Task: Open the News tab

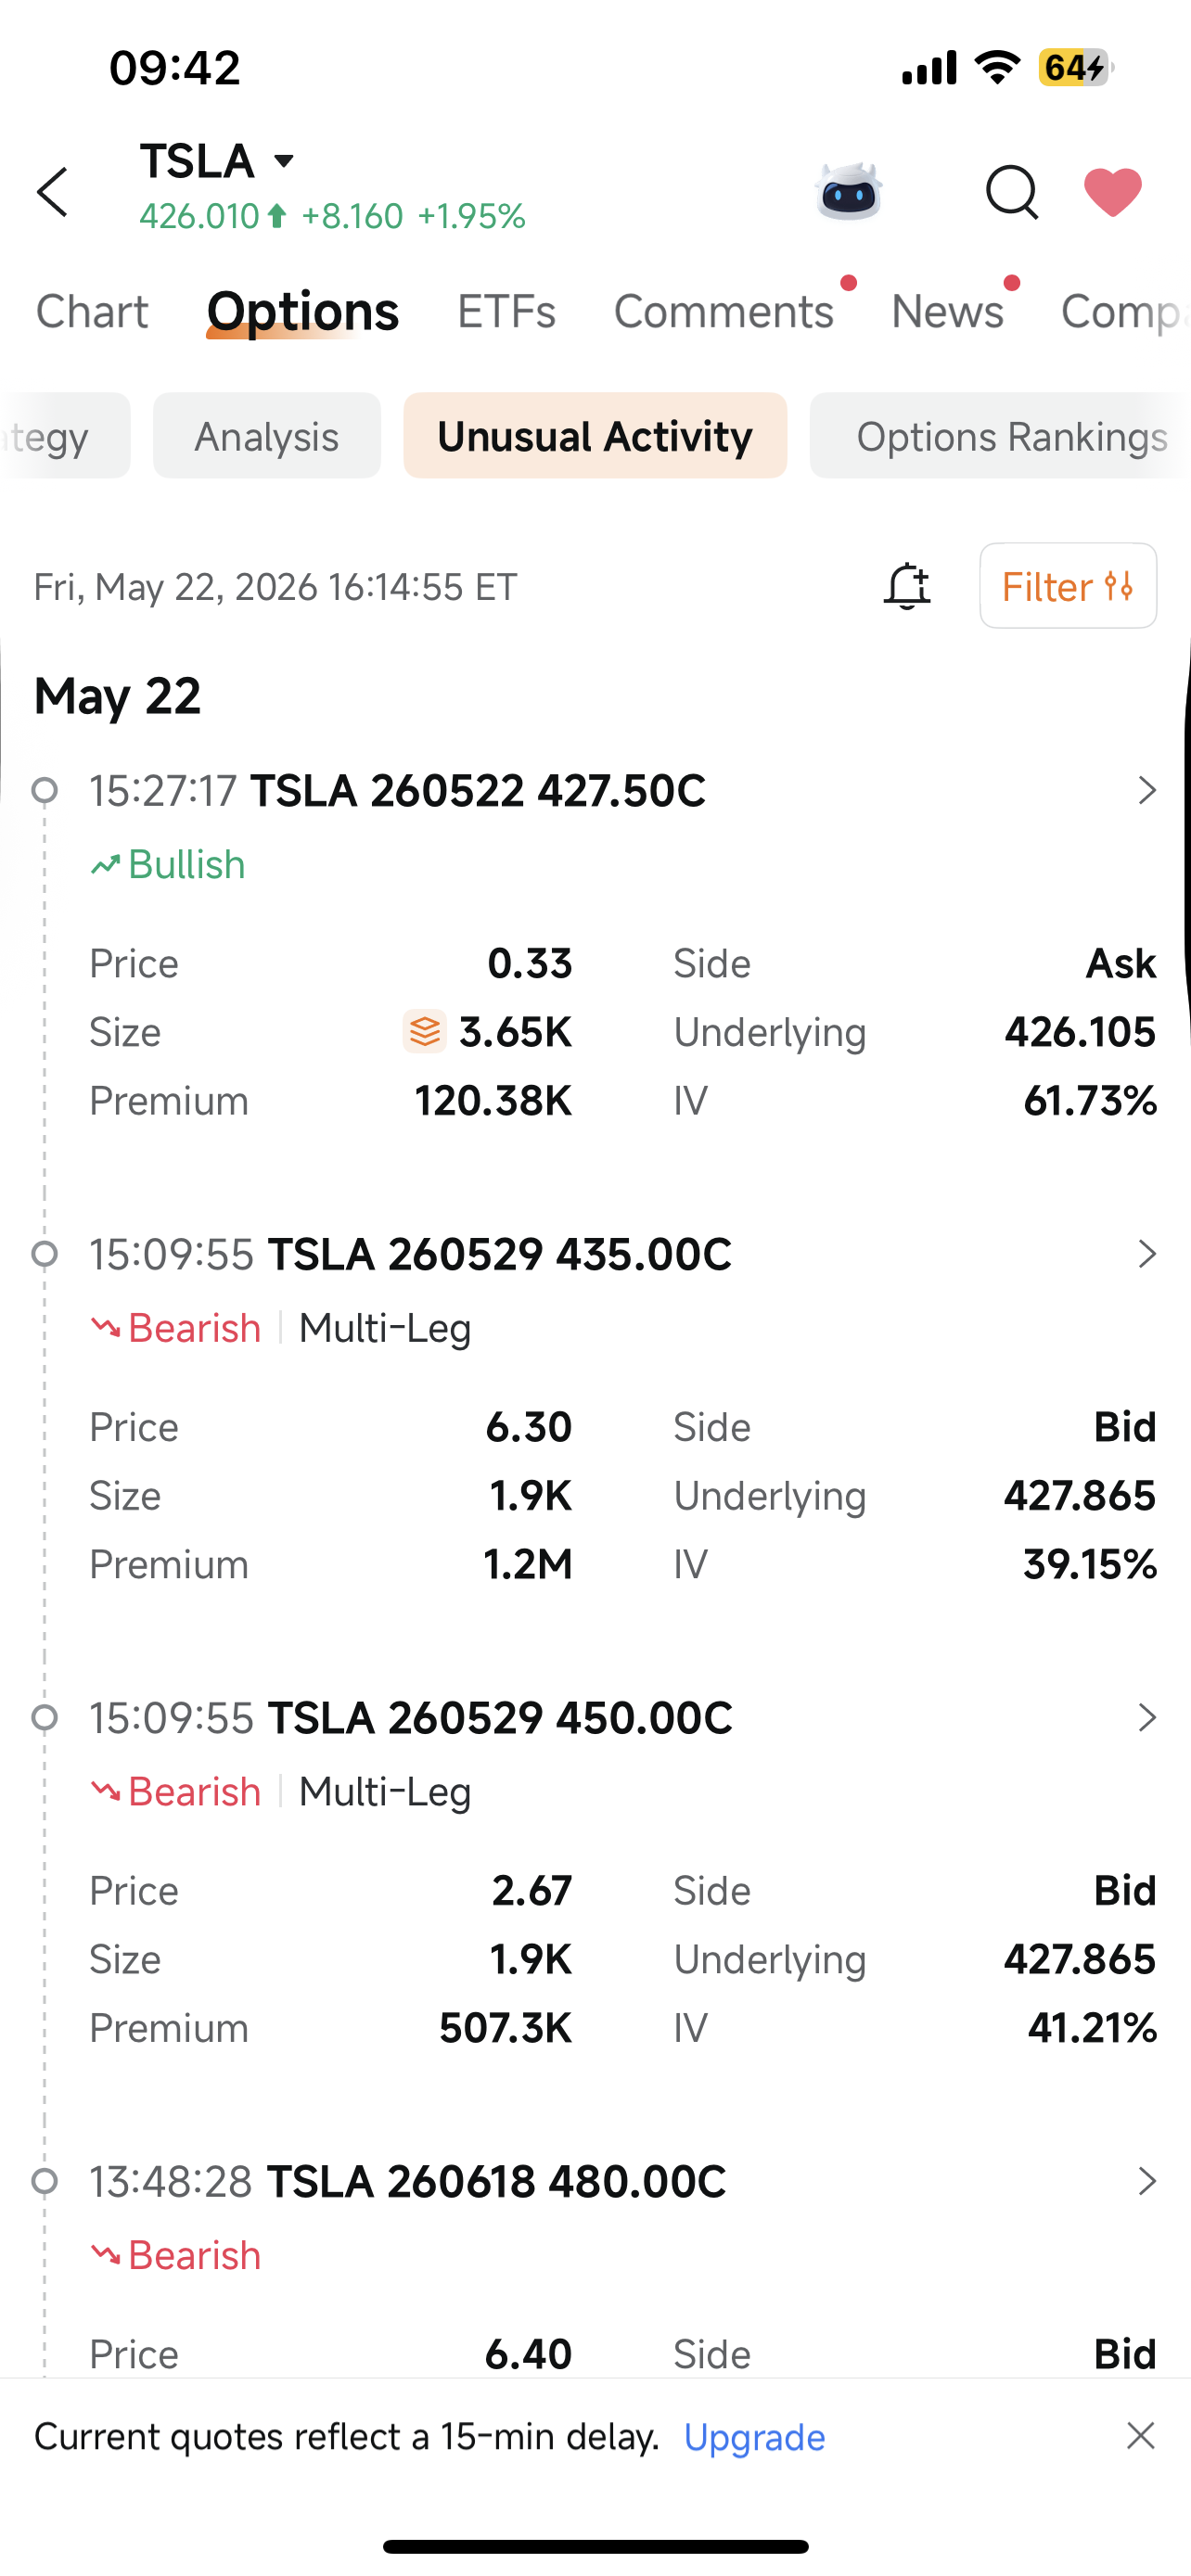Action: tap(947, 312)
